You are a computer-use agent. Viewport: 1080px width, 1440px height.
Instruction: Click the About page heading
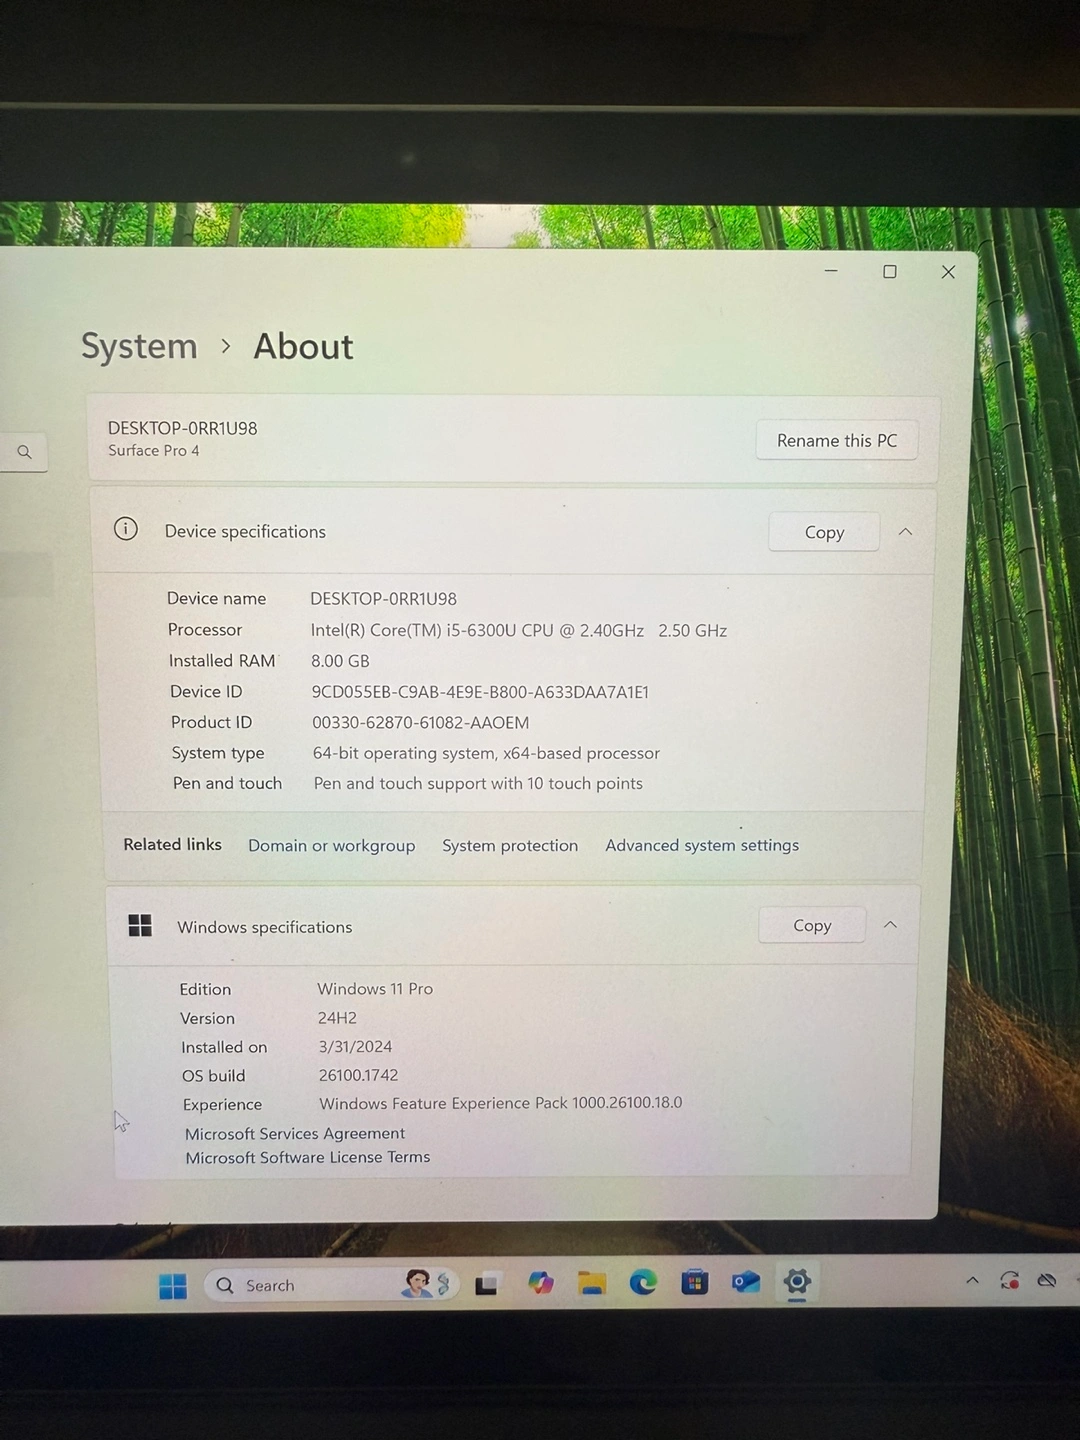point(303,346)
